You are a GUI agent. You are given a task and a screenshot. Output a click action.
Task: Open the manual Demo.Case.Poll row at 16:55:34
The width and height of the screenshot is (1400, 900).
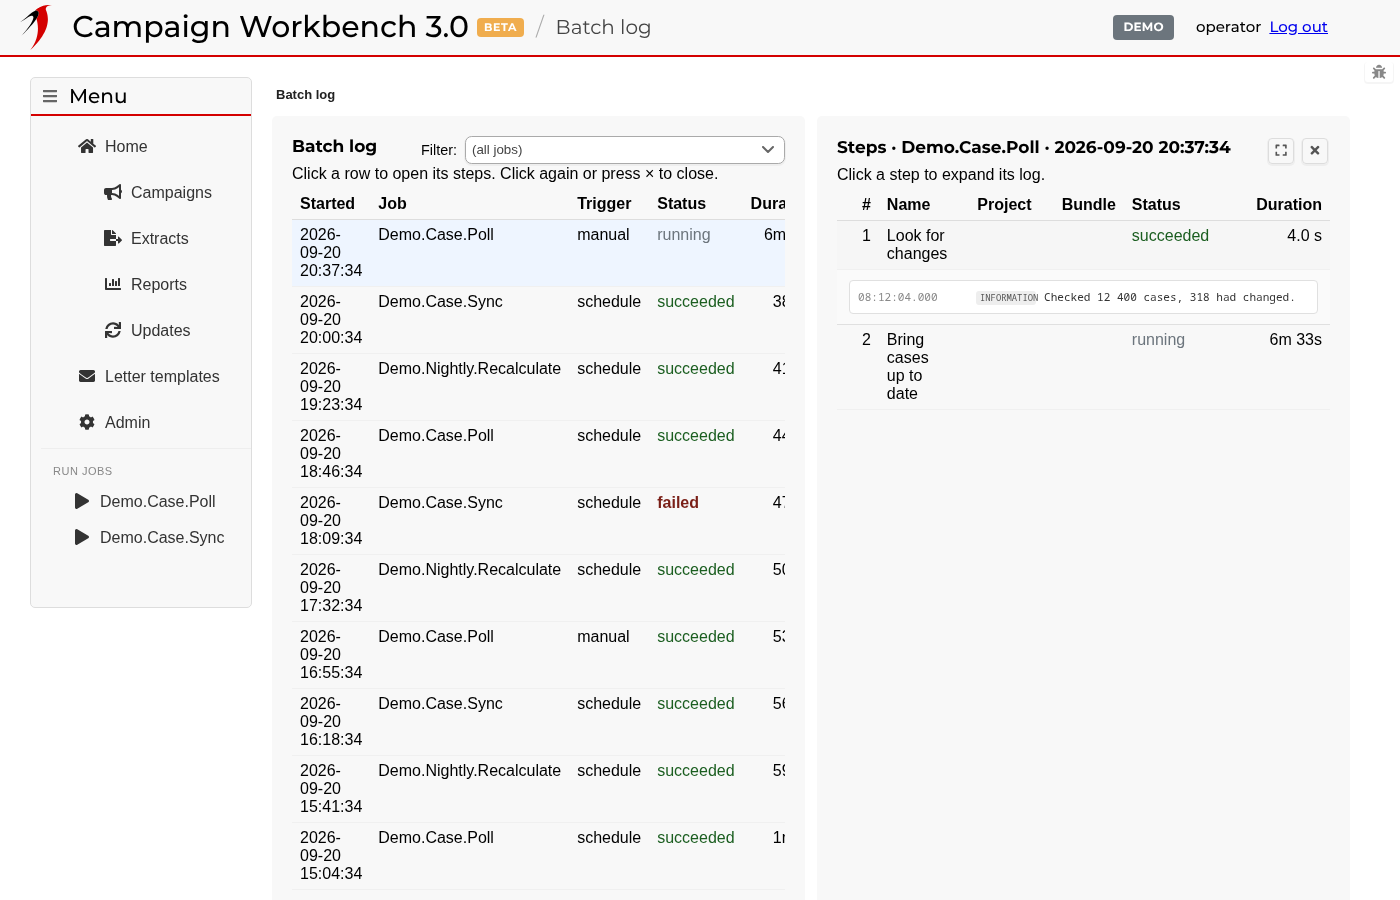[x=538, y=655]
